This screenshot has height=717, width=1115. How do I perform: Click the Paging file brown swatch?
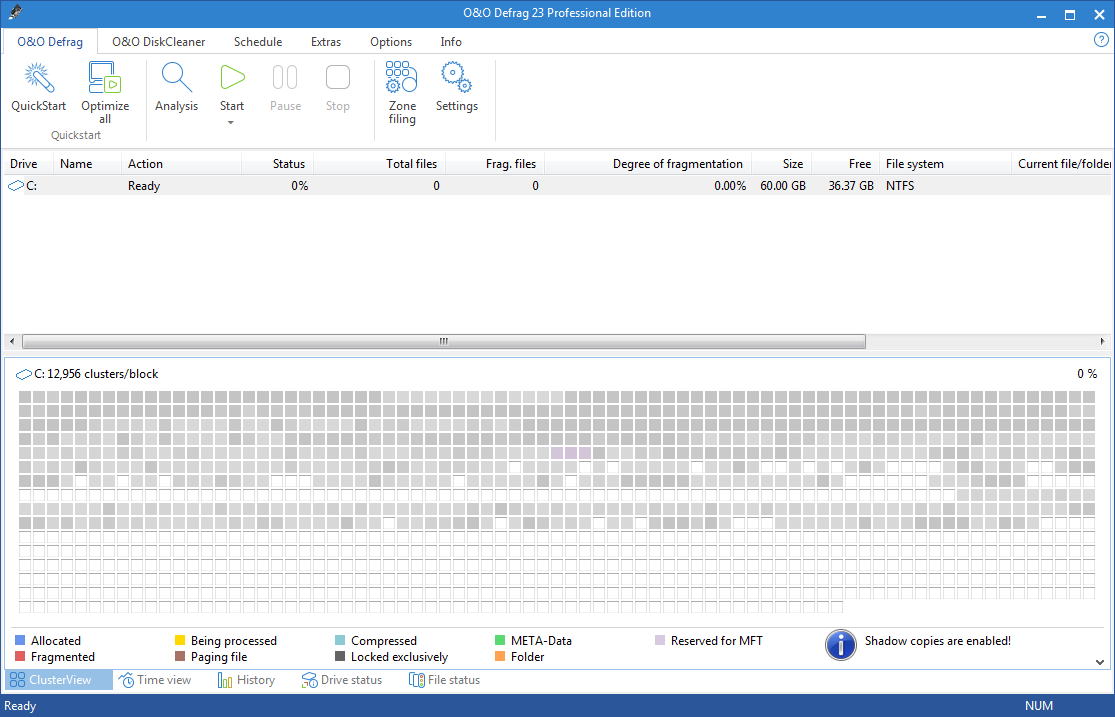tap(180, 657)
